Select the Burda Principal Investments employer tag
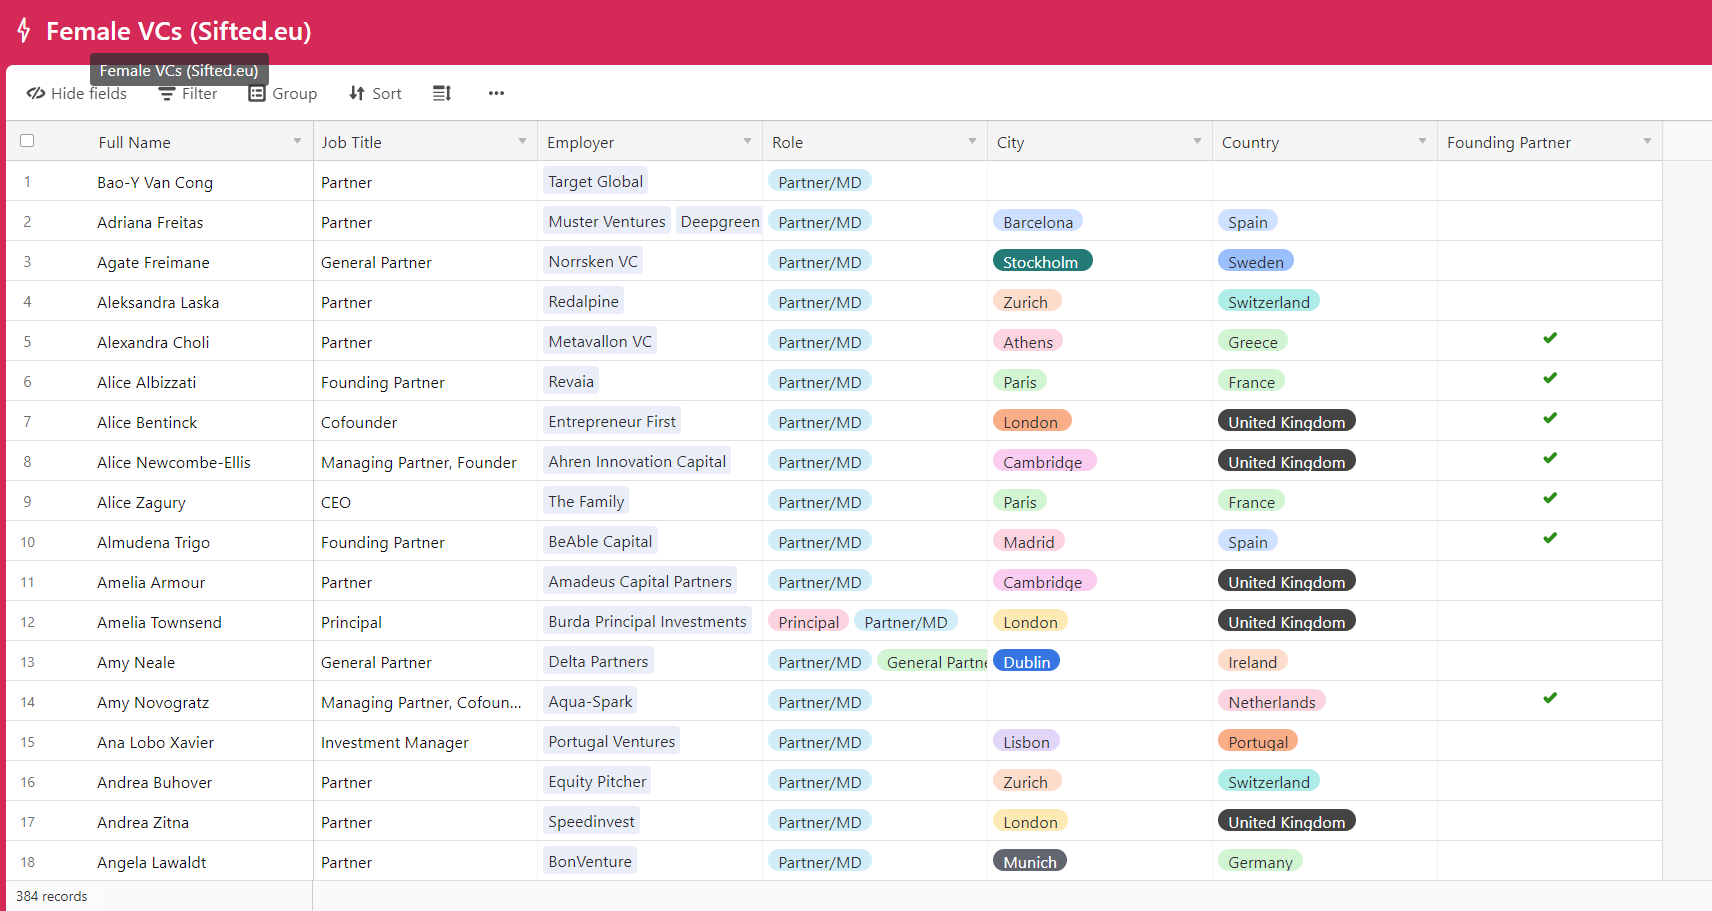The image size is (1712, 911). click(x=647, y=621)
